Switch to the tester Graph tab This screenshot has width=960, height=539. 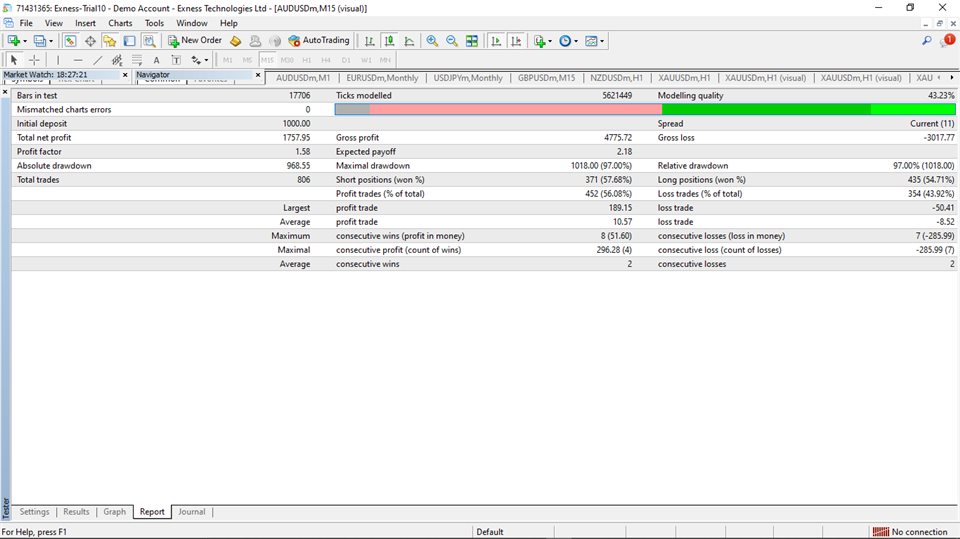click(x=114, y=511)
